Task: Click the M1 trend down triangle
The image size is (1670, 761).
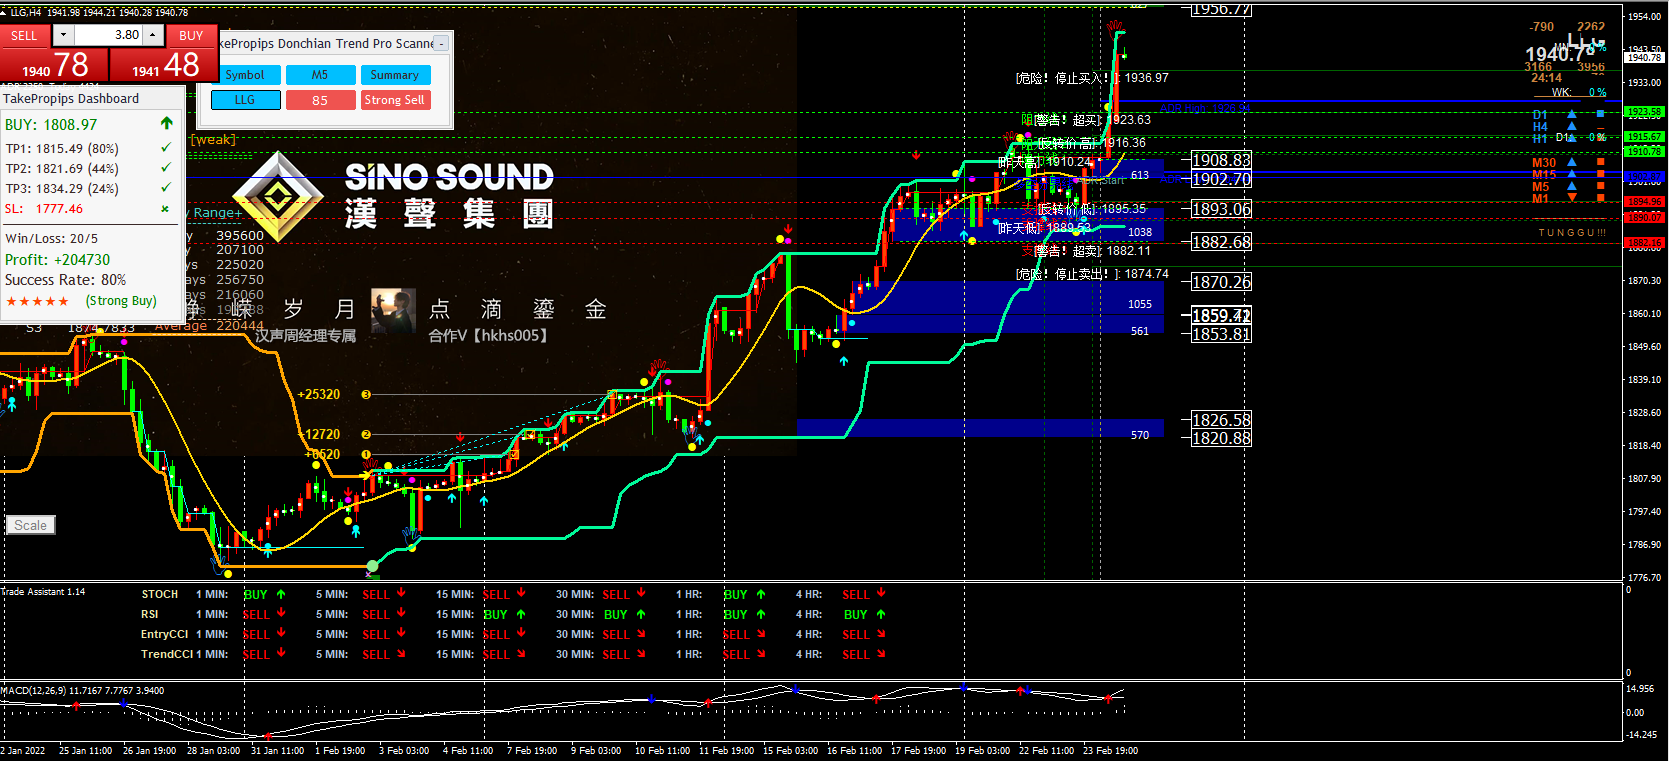Action: tap(1572, 198)
